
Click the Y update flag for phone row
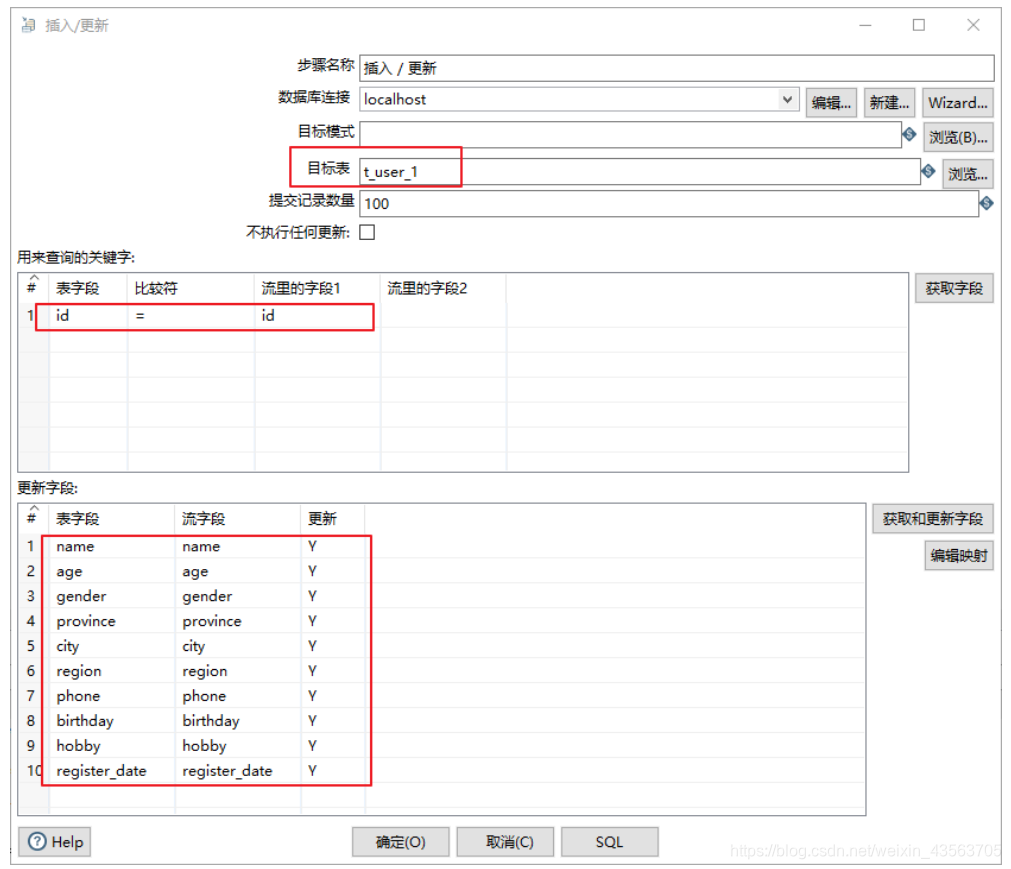point(333,696)
